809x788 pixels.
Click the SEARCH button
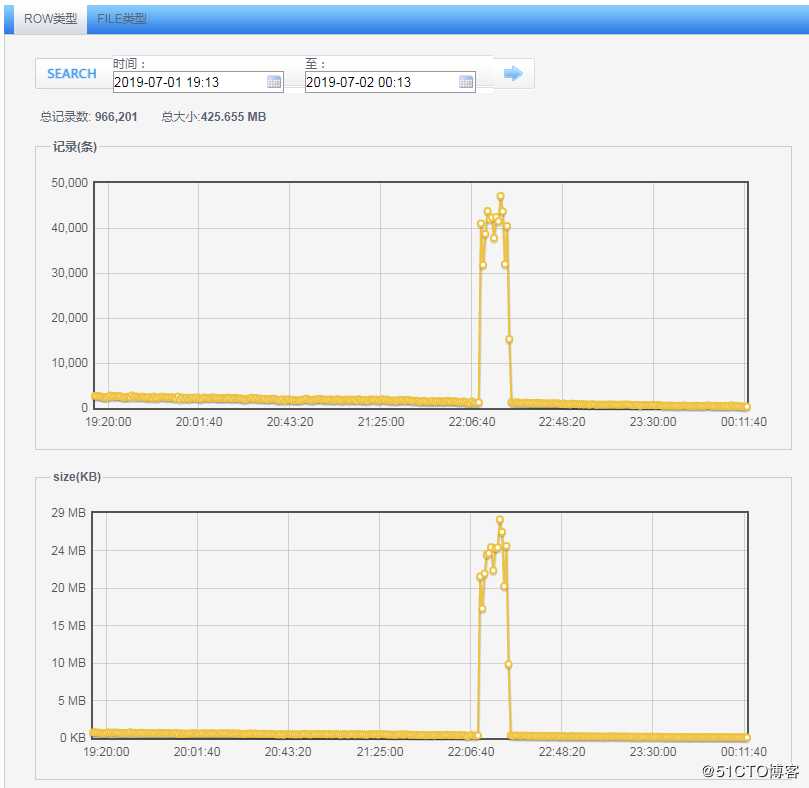tap(72, 74)
